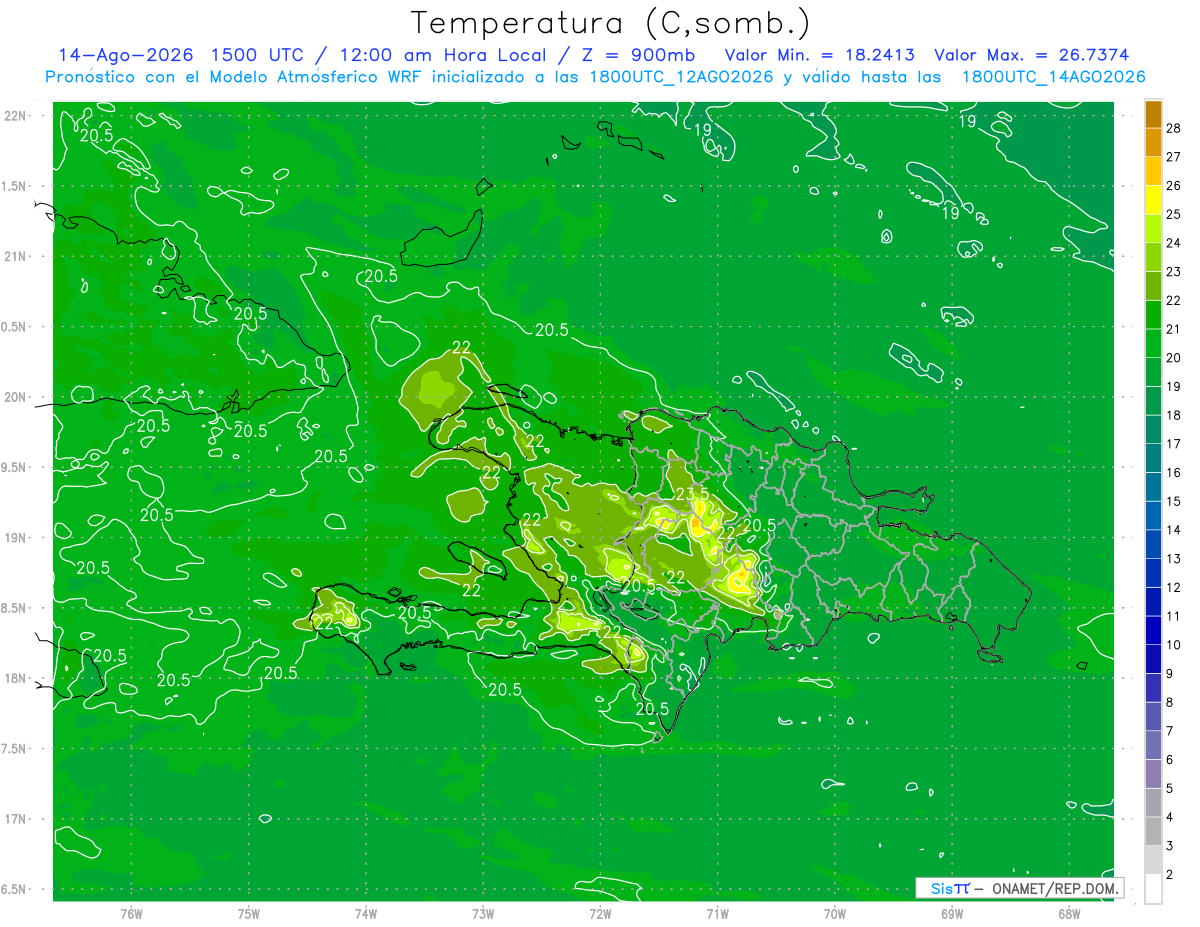Click the "70W" longitude axis label
1200x927 pixels.
(835, 914)
